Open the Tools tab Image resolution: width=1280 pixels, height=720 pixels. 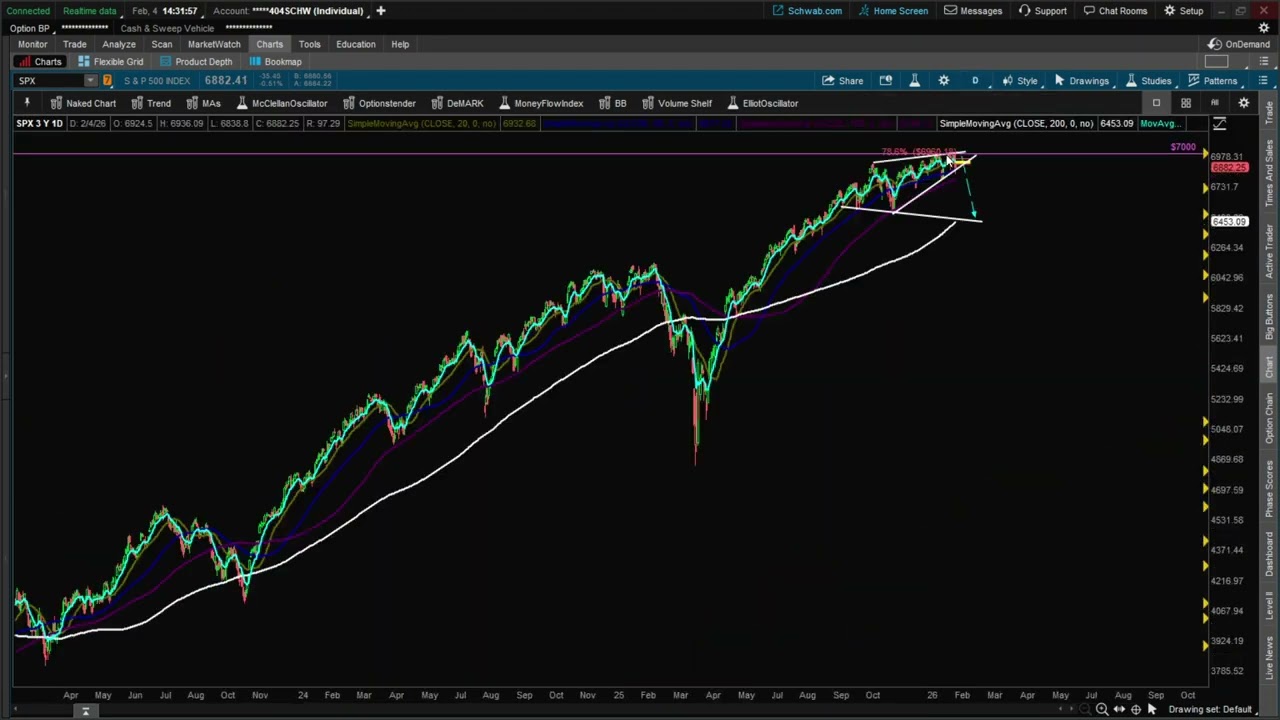(x=309, y=44)
